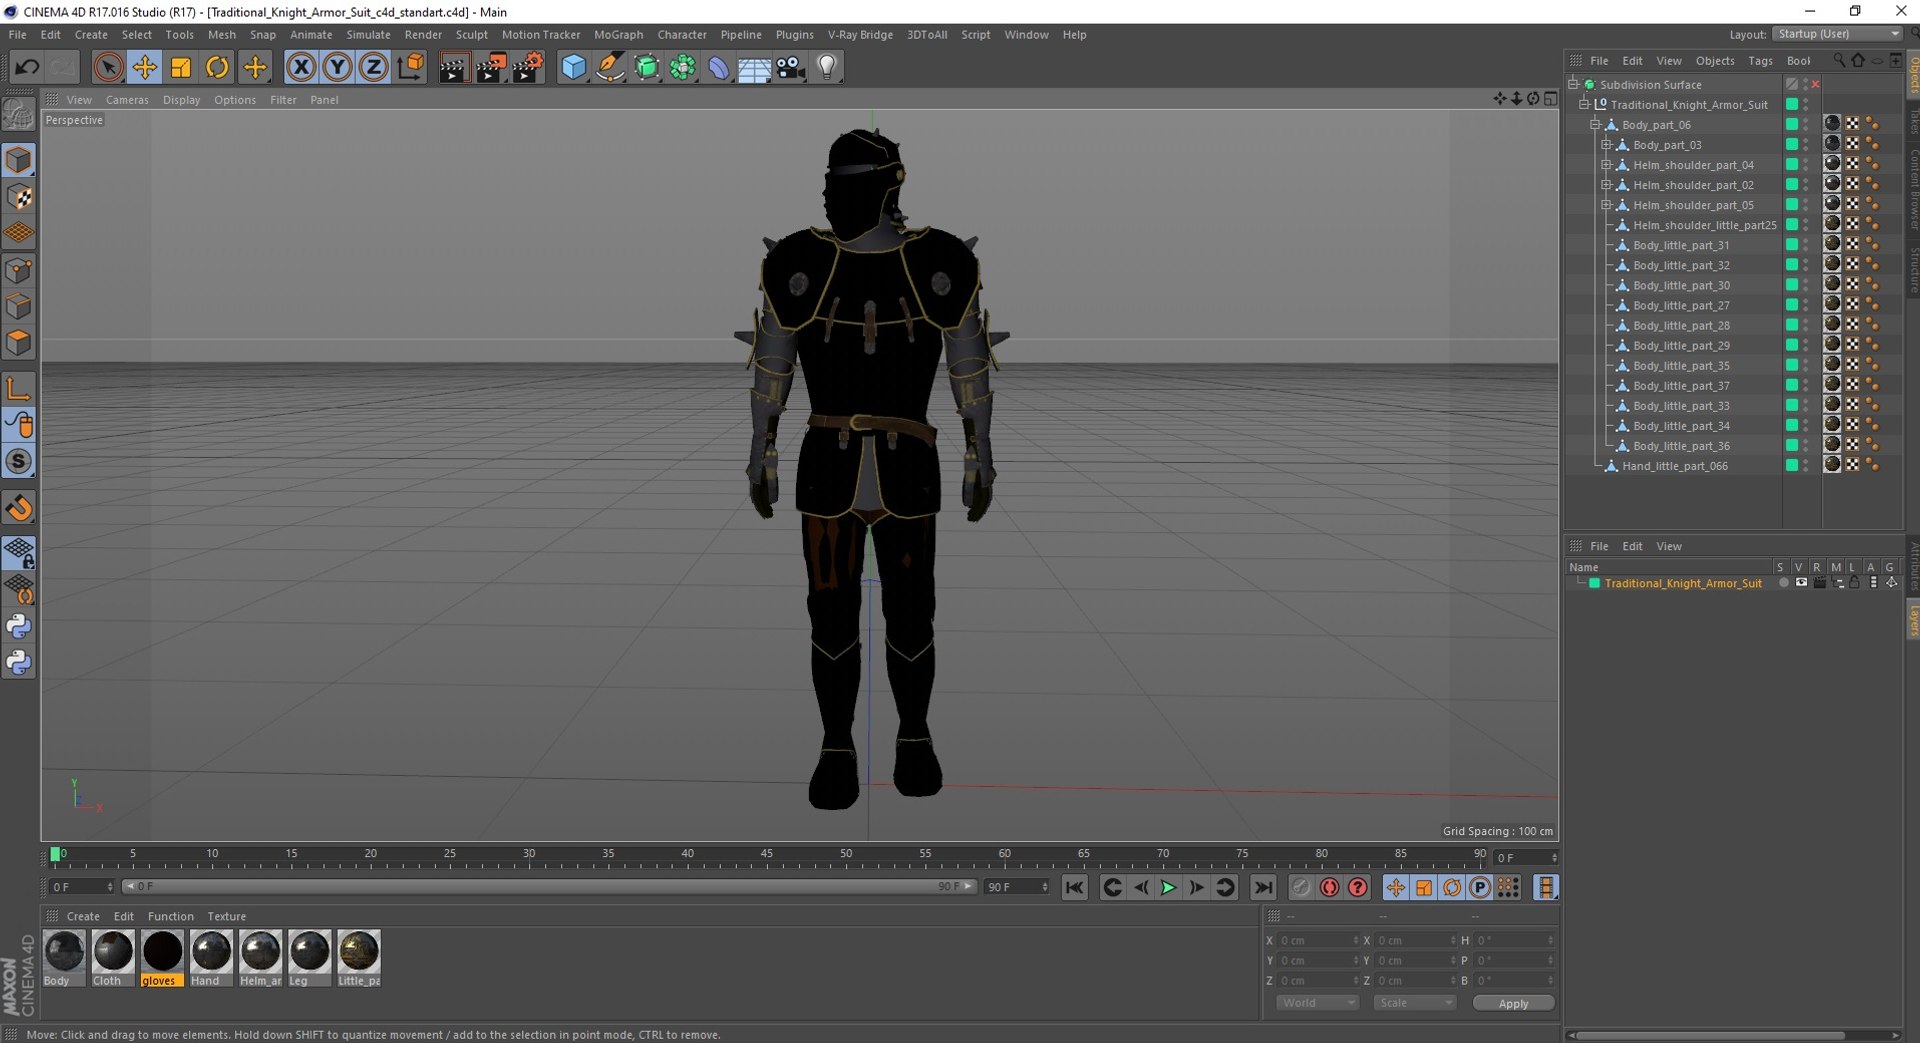Switch to Model mode in left sidebar

click(19, 160)
